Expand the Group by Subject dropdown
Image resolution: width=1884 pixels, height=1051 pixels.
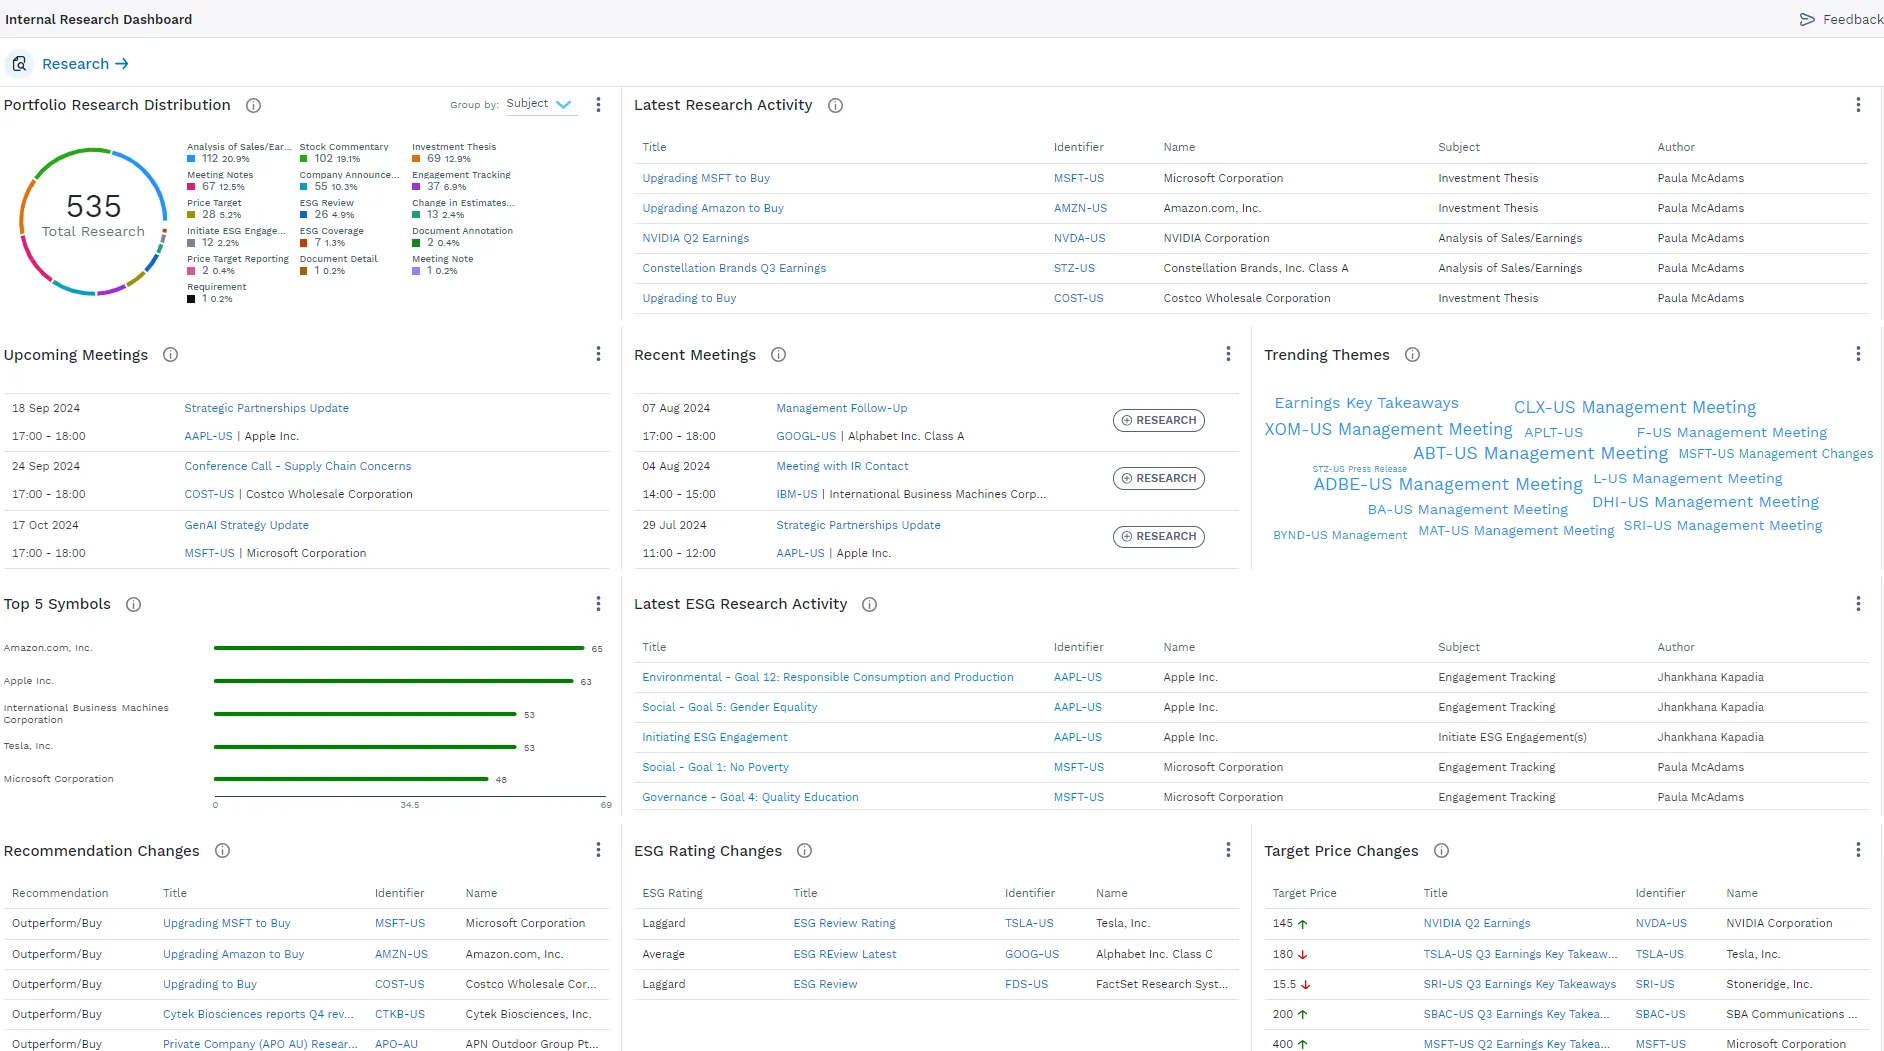click(x=540, y=104)
